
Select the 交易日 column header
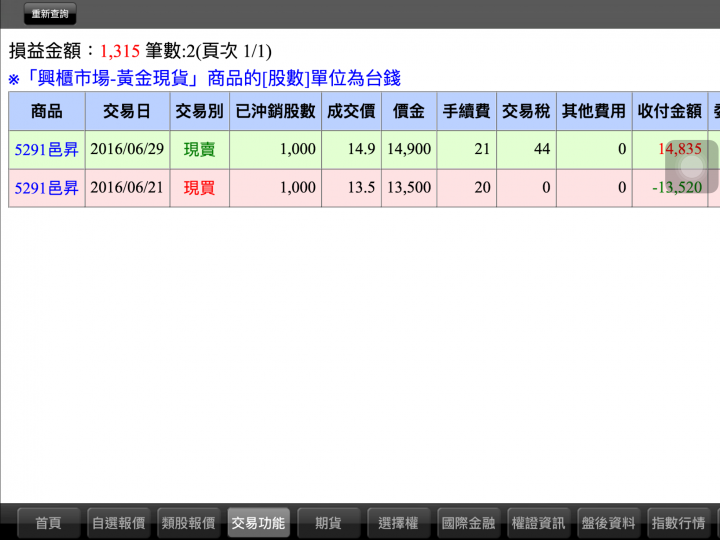coord(127,111)
